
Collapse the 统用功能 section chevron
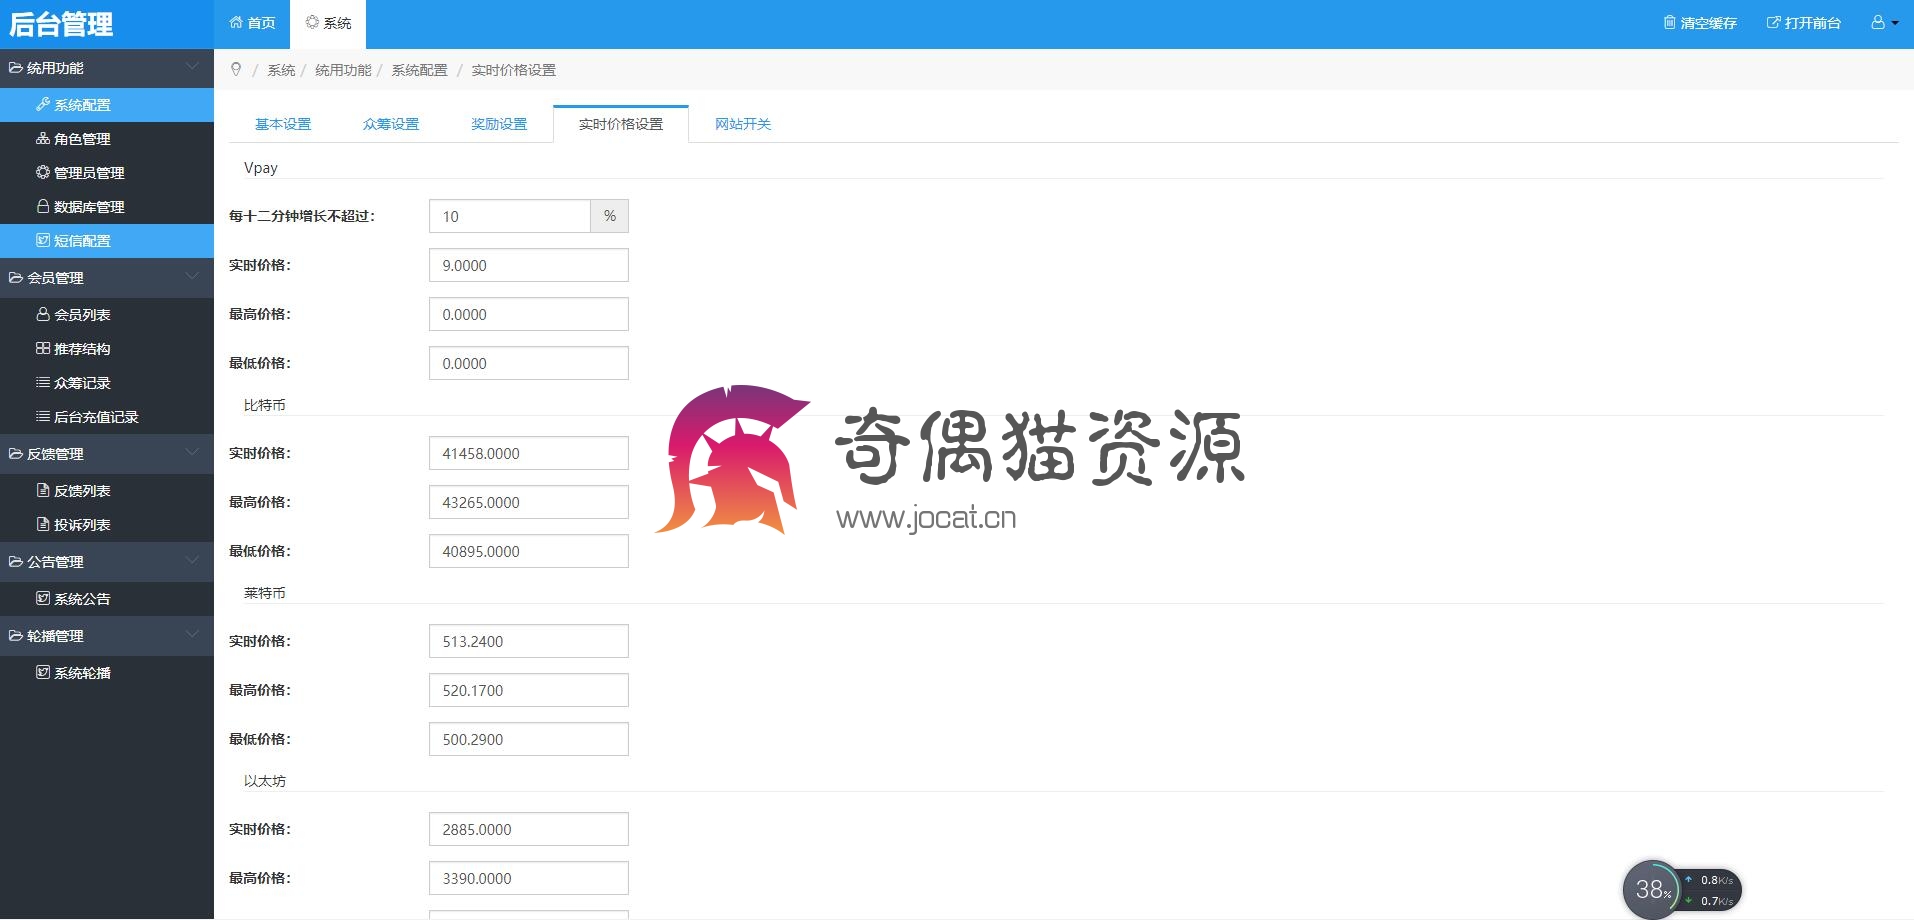point(192,67)
